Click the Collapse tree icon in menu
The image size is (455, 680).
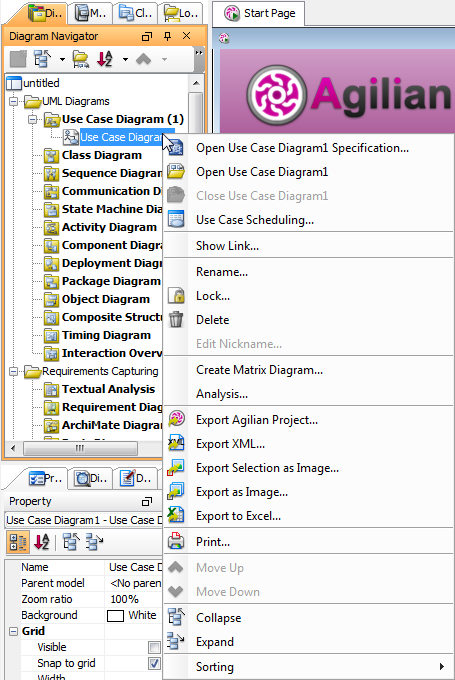click(176, 617)
